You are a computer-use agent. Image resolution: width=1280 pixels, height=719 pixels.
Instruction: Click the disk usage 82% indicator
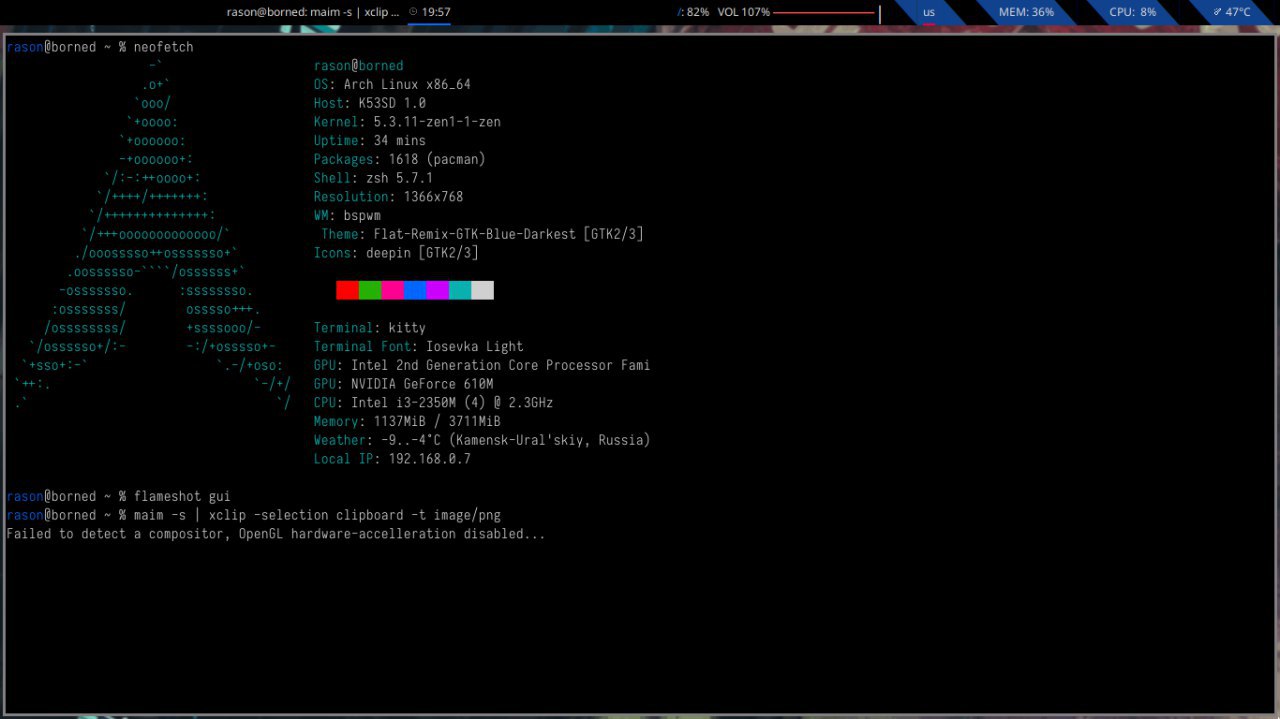(x=693, y=12)
